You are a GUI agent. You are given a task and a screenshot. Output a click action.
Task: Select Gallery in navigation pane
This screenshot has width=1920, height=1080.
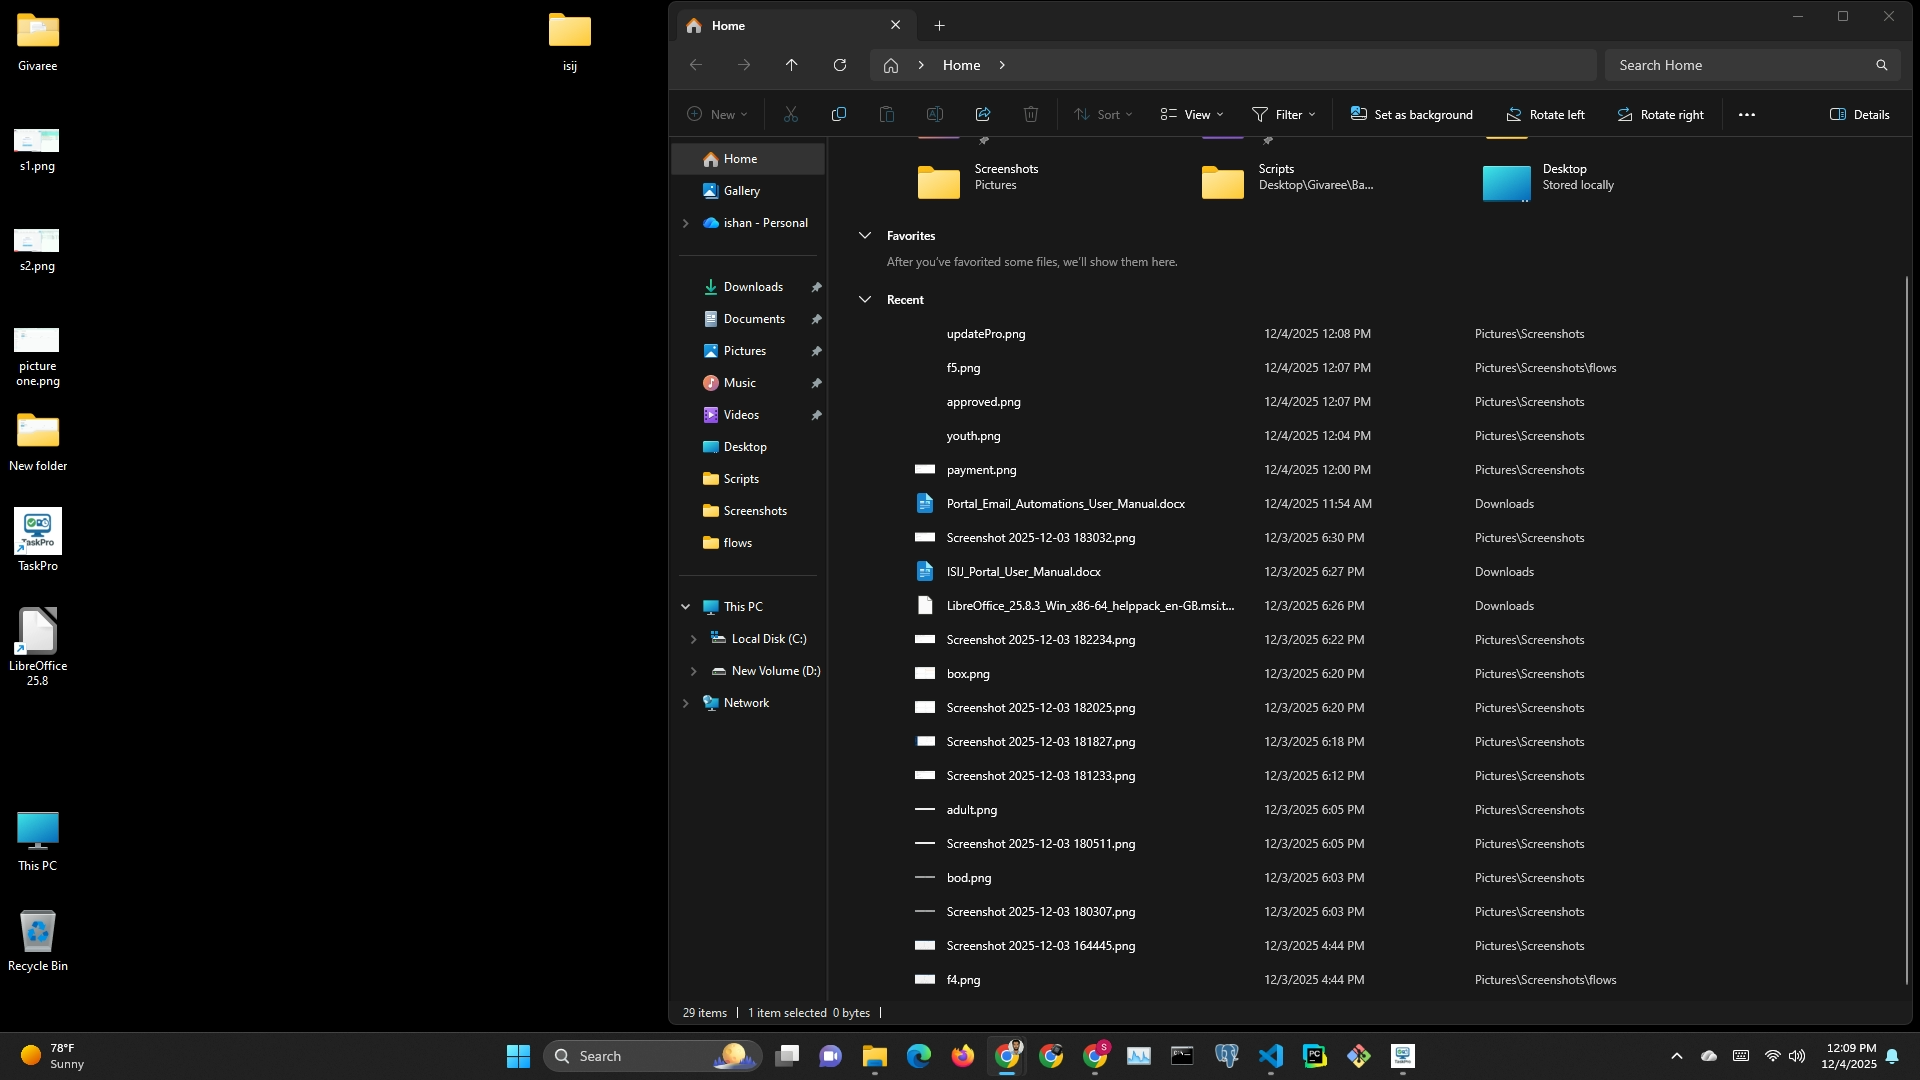click(741, 191)
